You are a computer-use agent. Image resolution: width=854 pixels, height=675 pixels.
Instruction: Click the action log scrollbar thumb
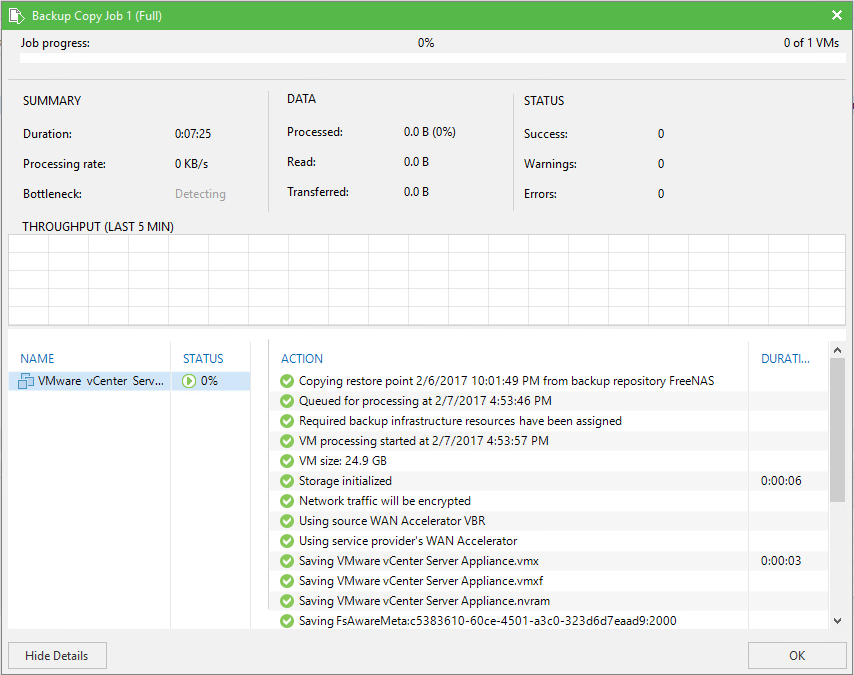[x=837, y=430]
